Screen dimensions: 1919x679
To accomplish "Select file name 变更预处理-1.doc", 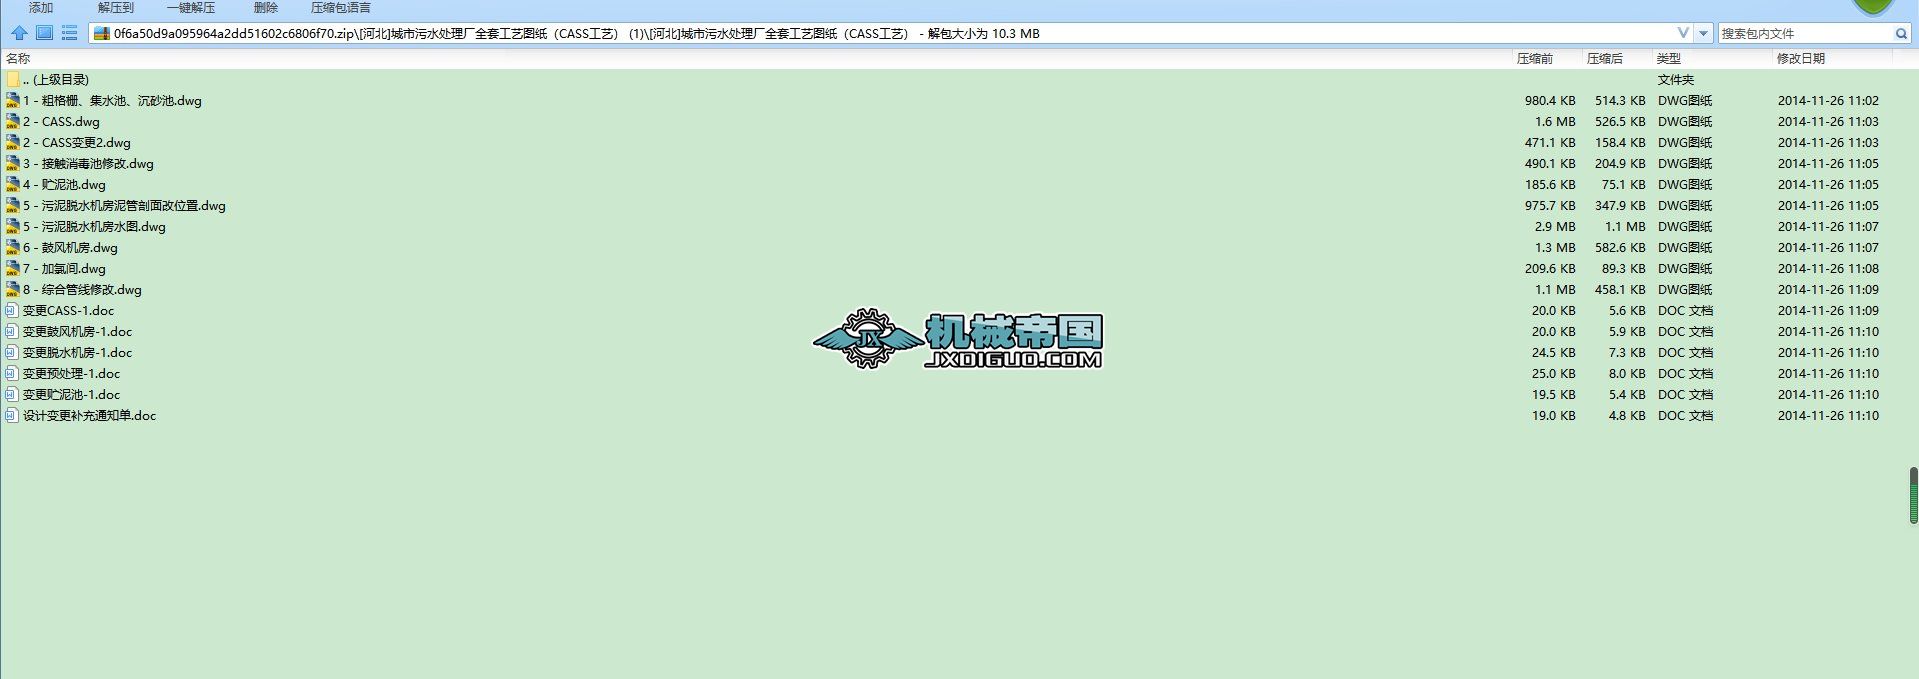I will point(71,373).
